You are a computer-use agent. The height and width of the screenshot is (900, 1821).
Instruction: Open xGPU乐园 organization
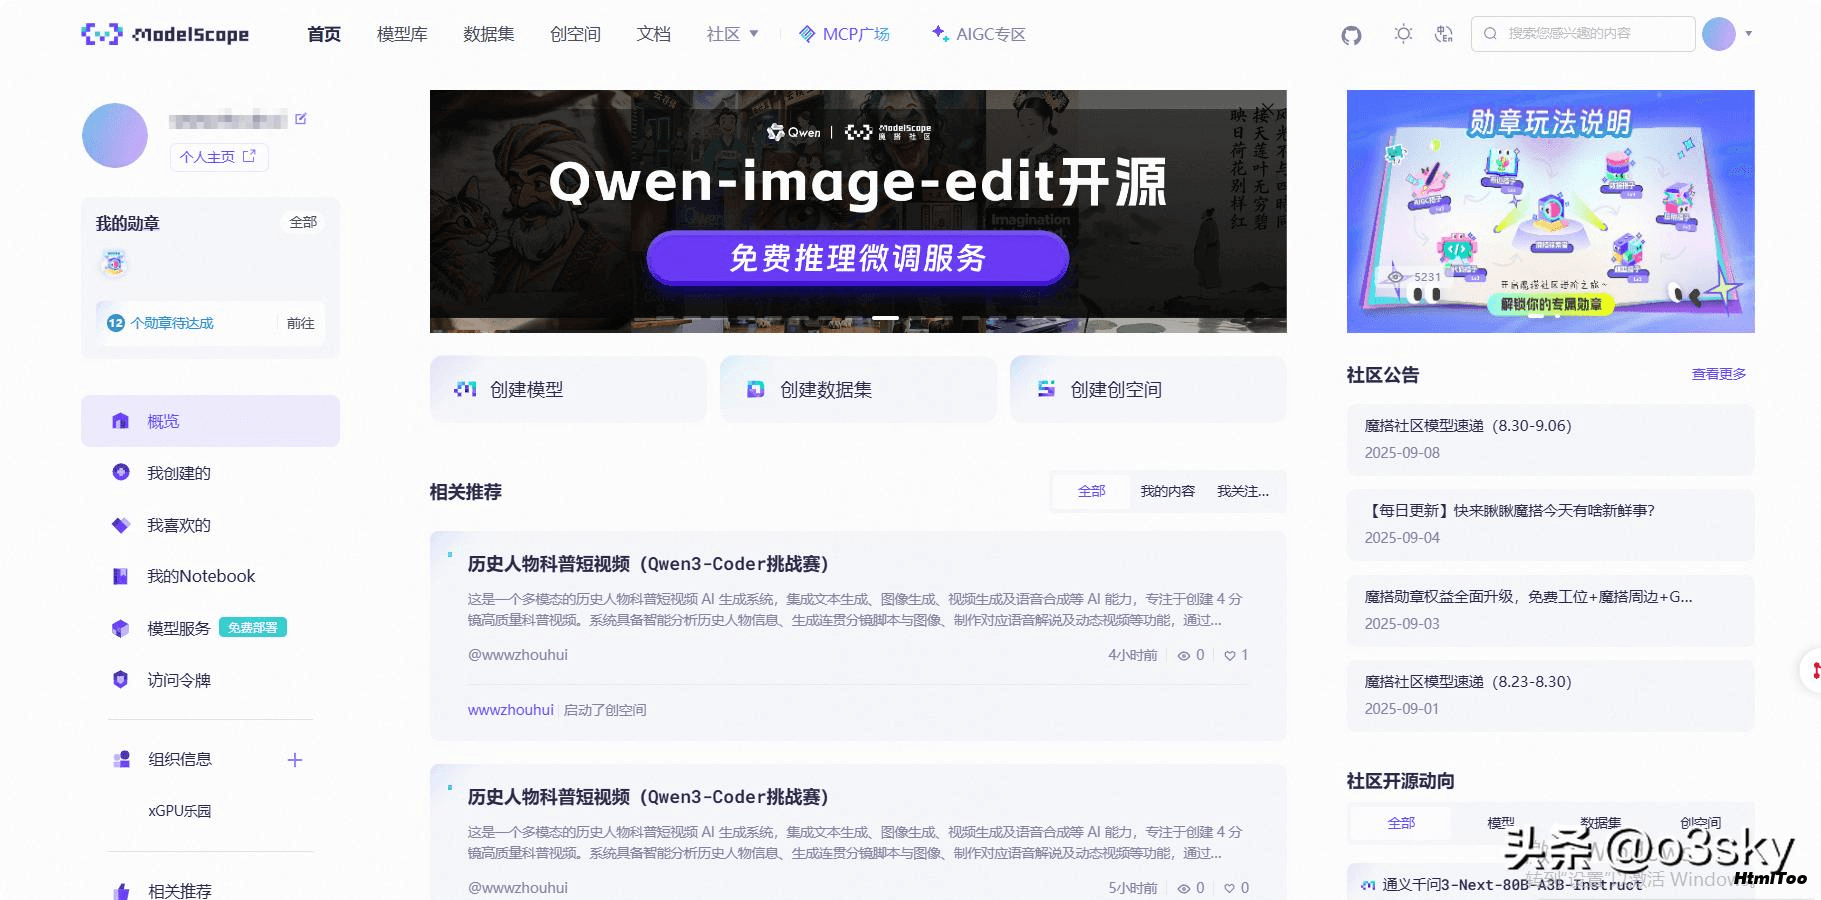[x=180, y=811]
